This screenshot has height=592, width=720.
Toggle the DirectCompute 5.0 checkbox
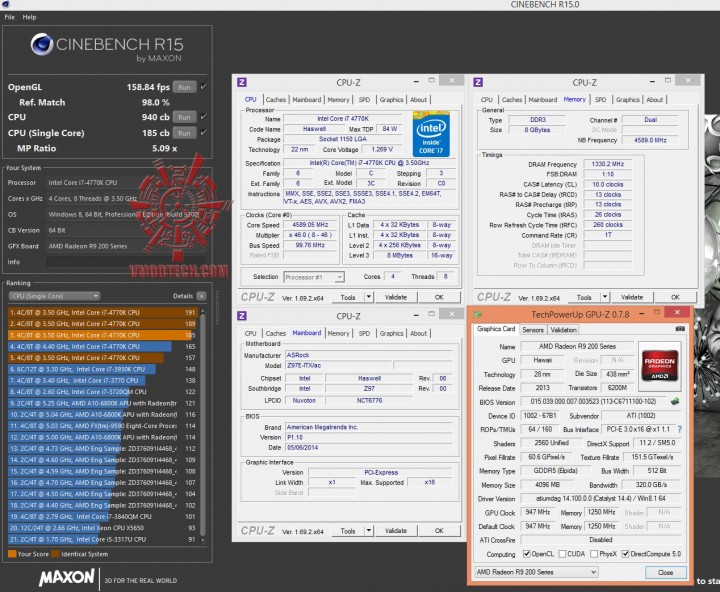[625, 554]
